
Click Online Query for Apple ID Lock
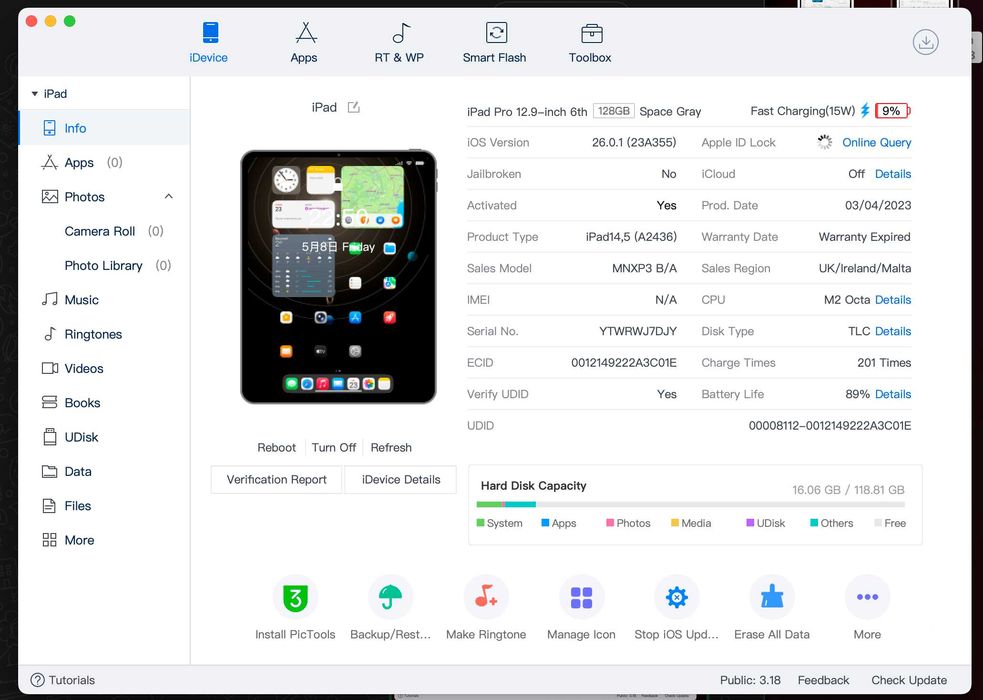(876, 142)
